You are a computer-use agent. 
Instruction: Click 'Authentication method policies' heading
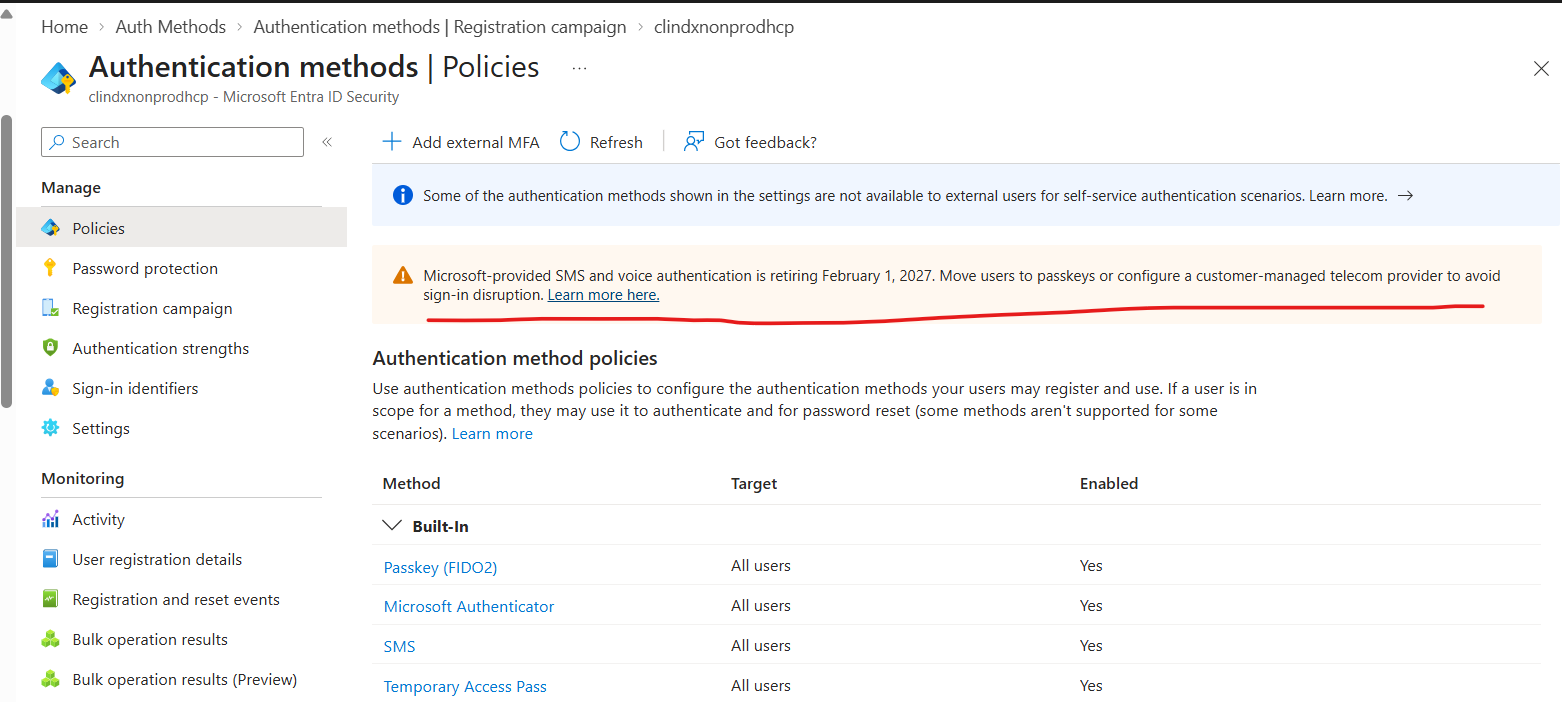click(x=515, y=358)
